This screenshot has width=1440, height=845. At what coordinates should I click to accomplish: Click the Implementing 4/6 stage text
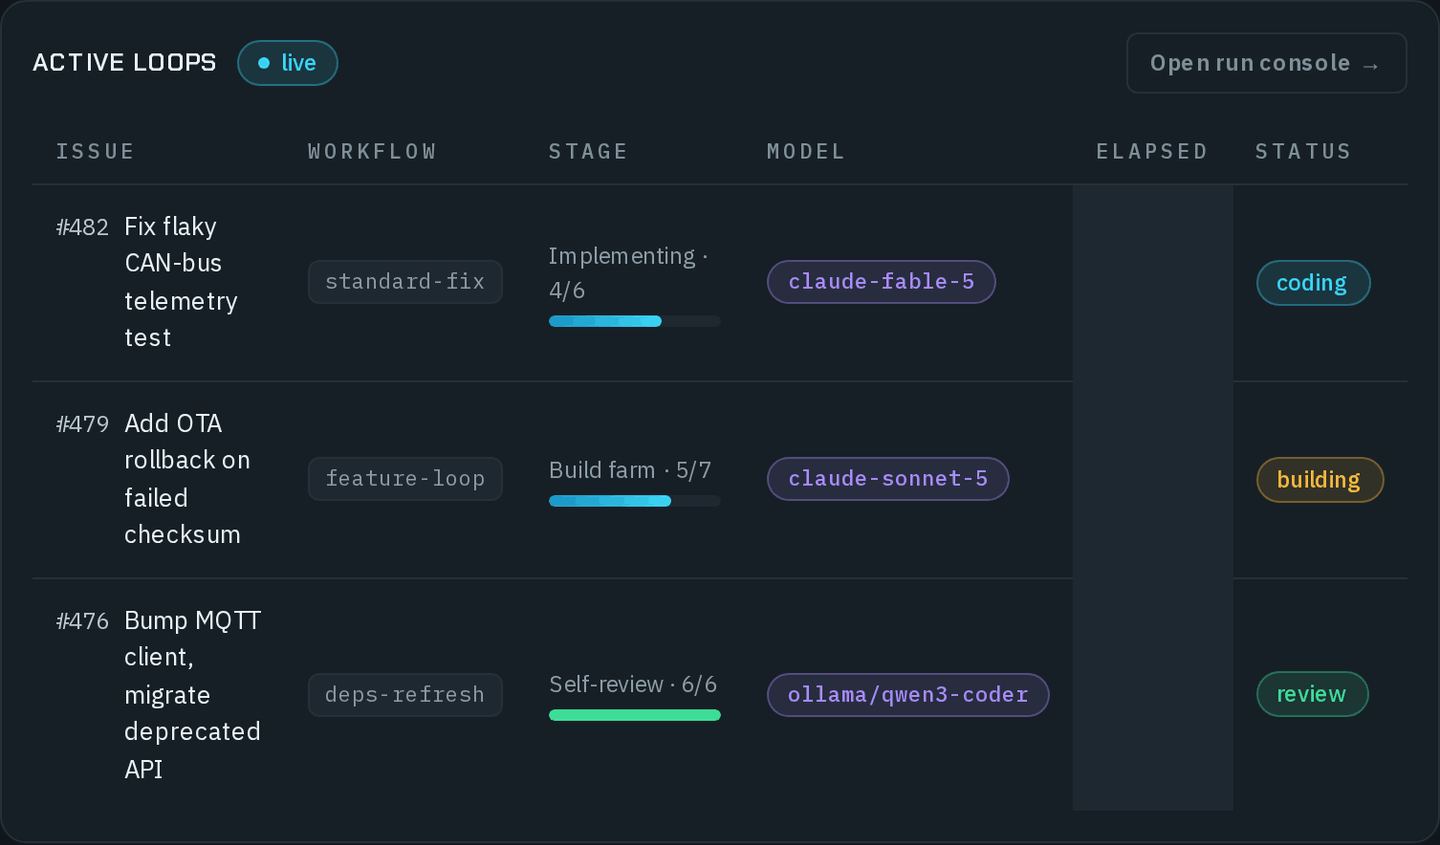pos(628,273)
